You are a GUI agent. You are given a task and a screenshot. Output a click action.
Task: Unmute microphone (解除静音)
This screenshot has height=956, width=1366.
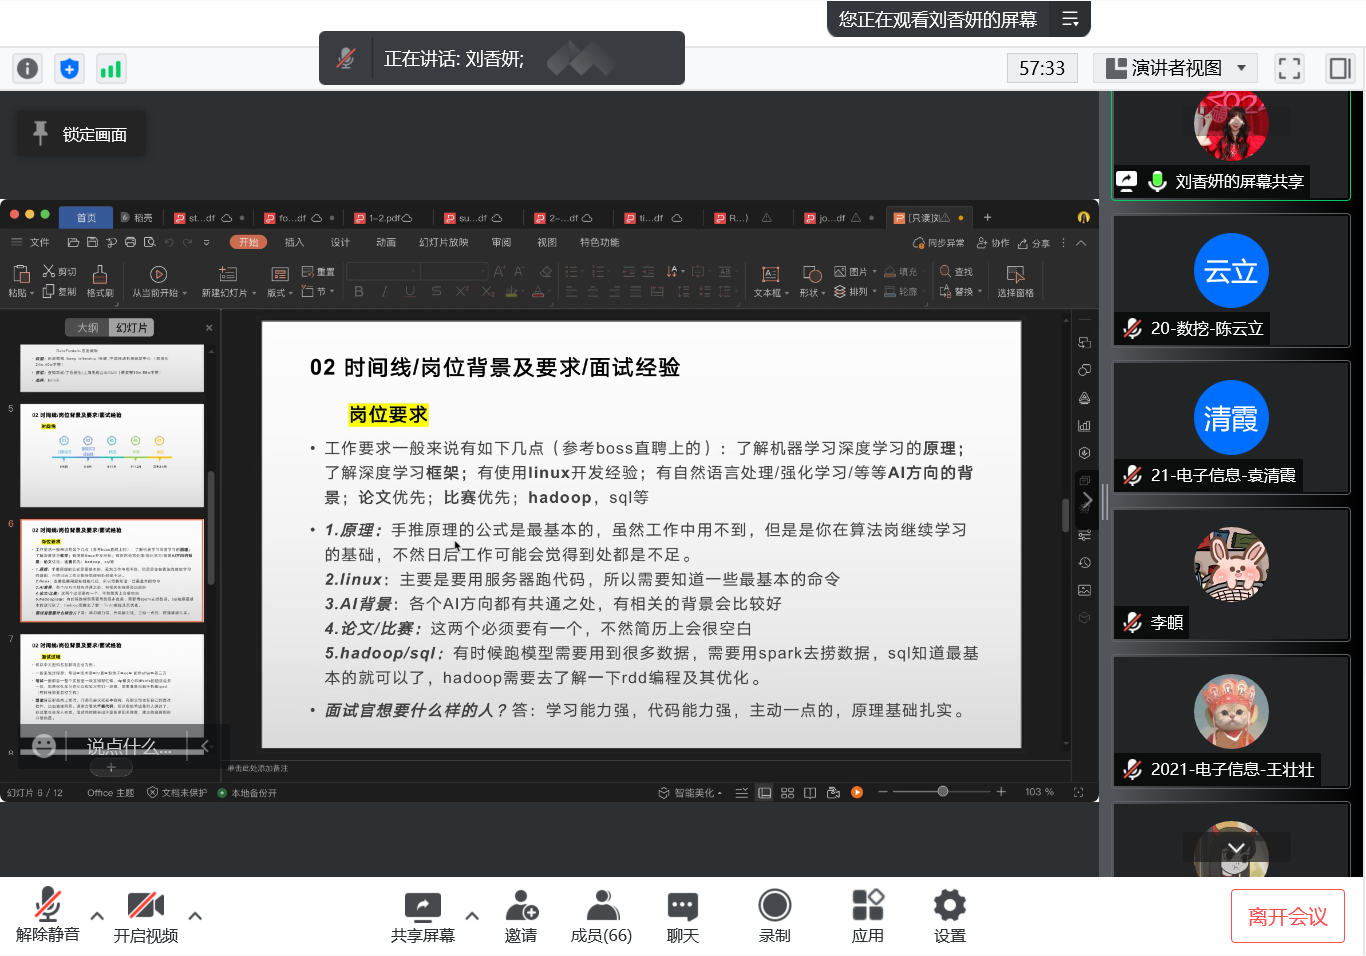(47, 915)
